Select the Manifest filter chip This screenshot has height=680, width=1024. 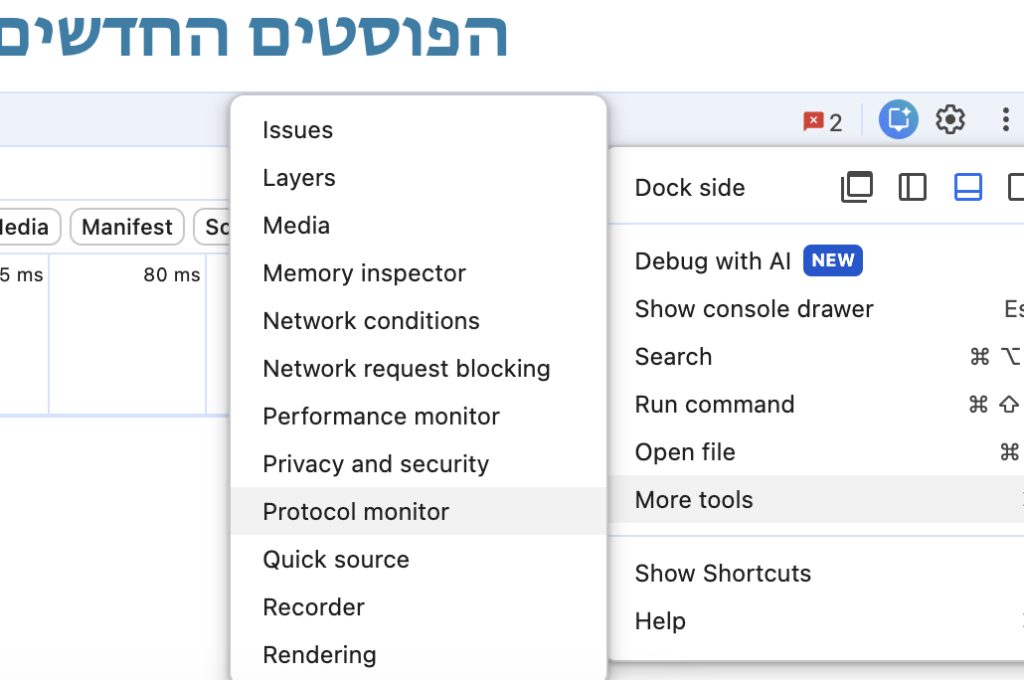pyautogui.click(x=127, y=227)
